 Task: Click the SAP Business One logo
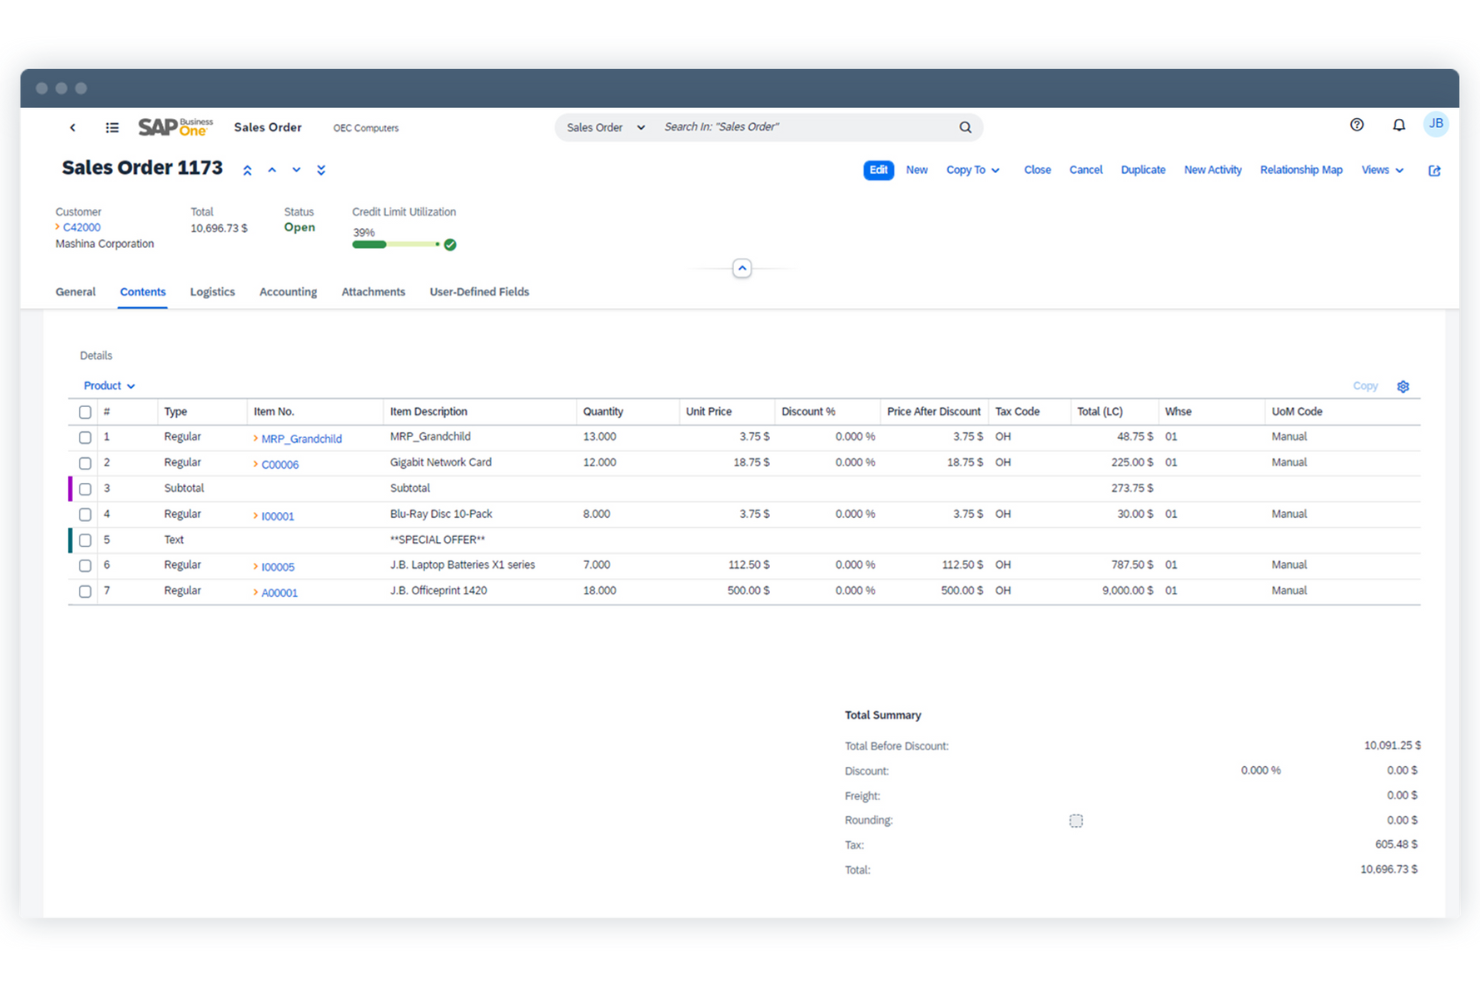coord(175,127)
